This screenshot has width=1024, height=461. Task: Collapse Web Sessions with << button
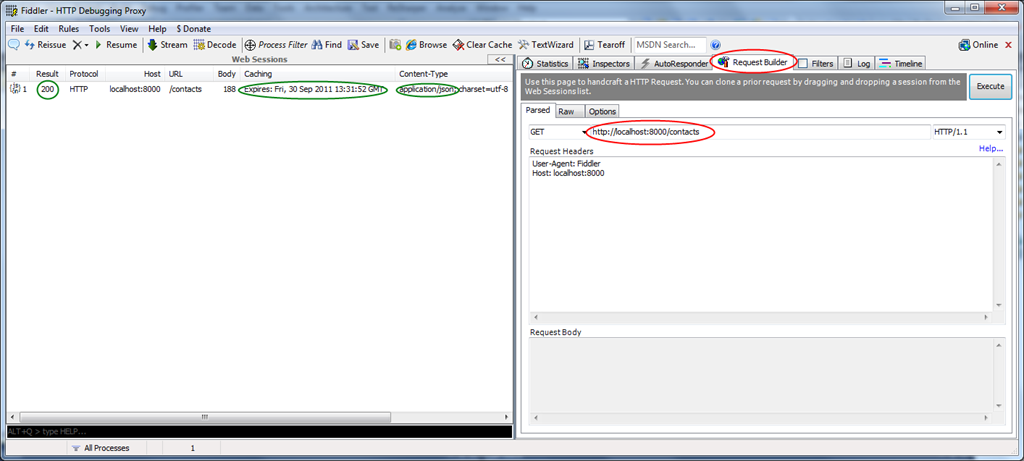click(500, 59)
